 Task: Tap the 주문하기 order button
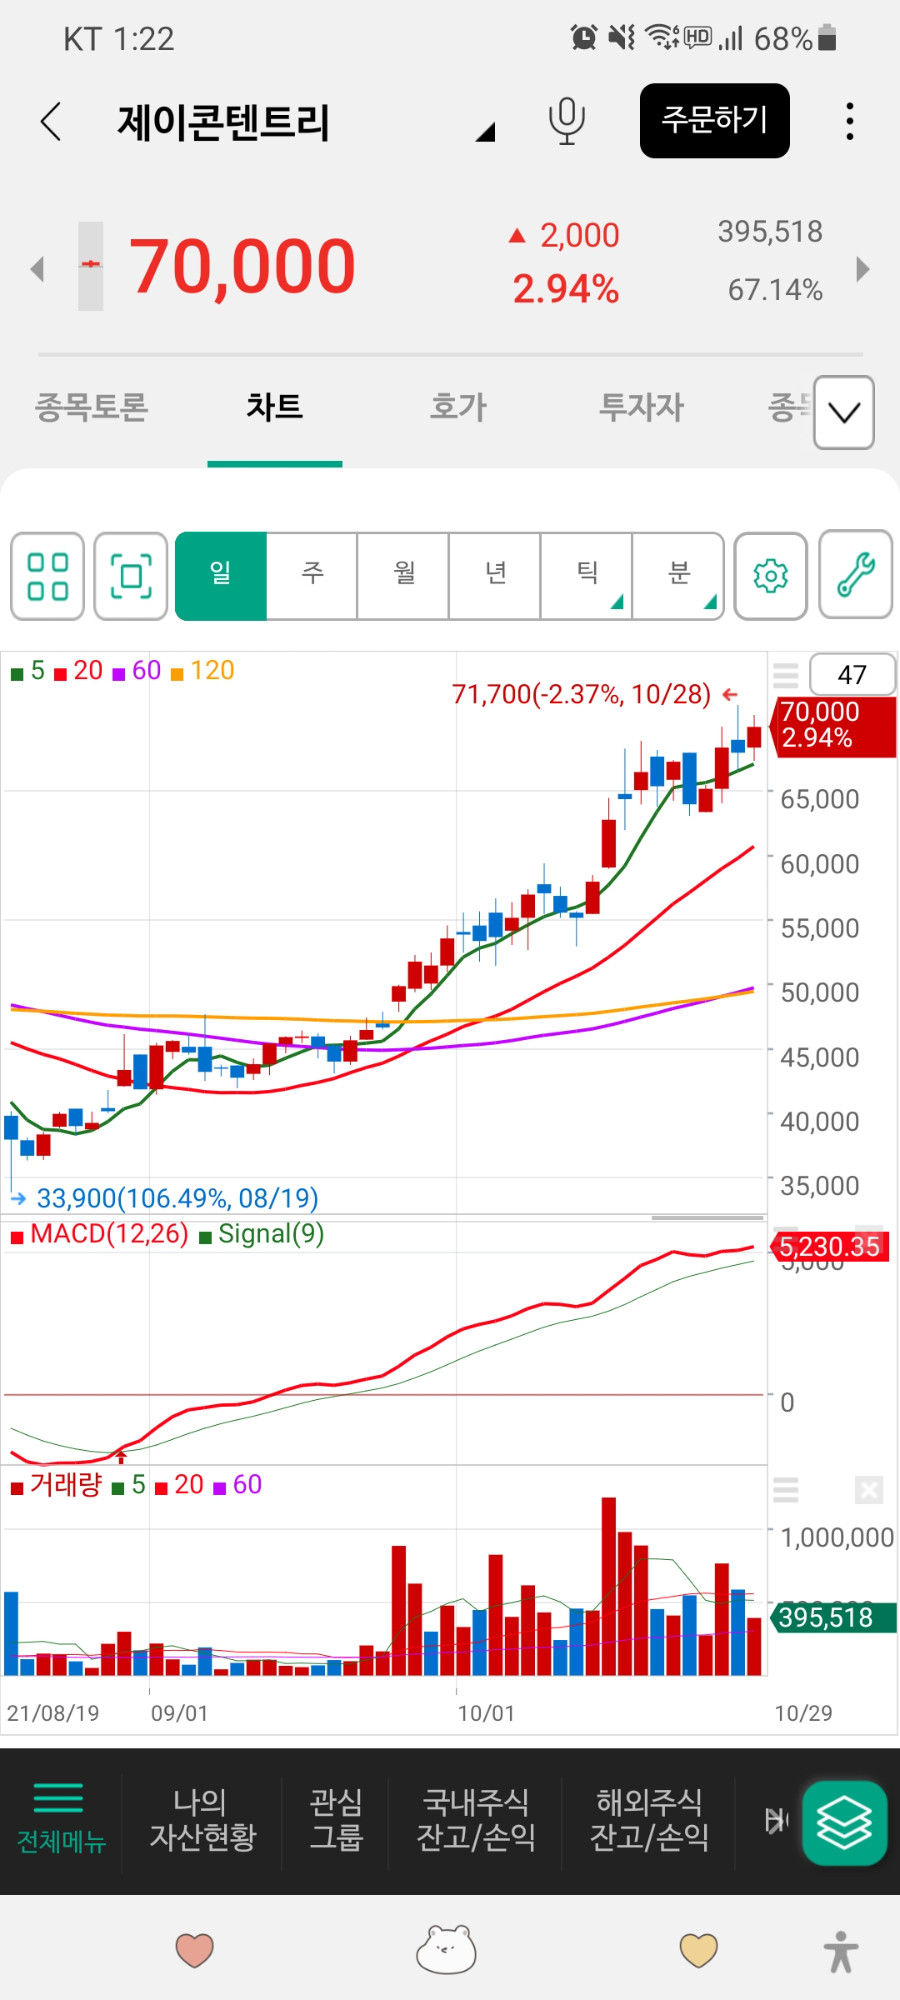tap(714, 121)
